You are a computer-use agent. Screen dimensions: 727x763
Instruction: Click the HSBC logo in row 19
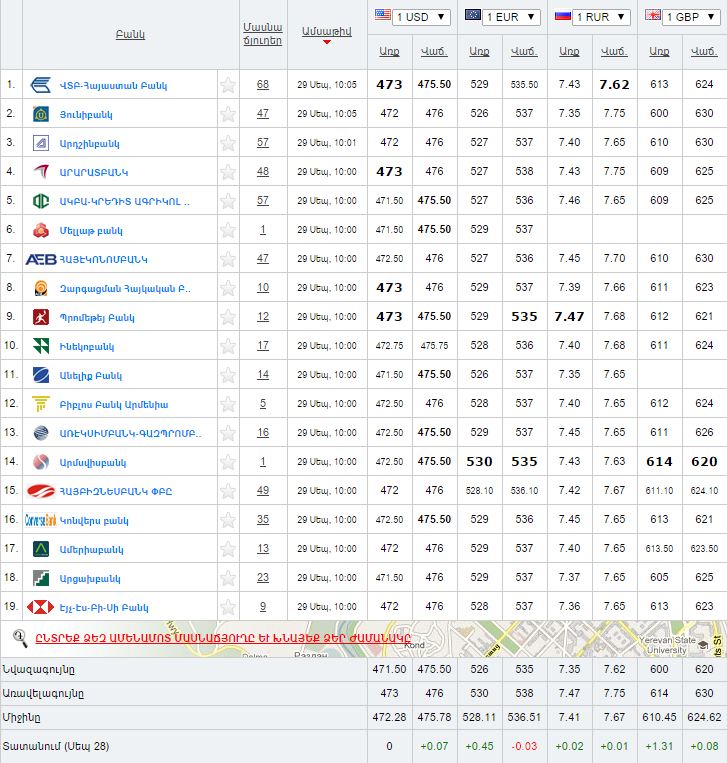coord(41,607)
